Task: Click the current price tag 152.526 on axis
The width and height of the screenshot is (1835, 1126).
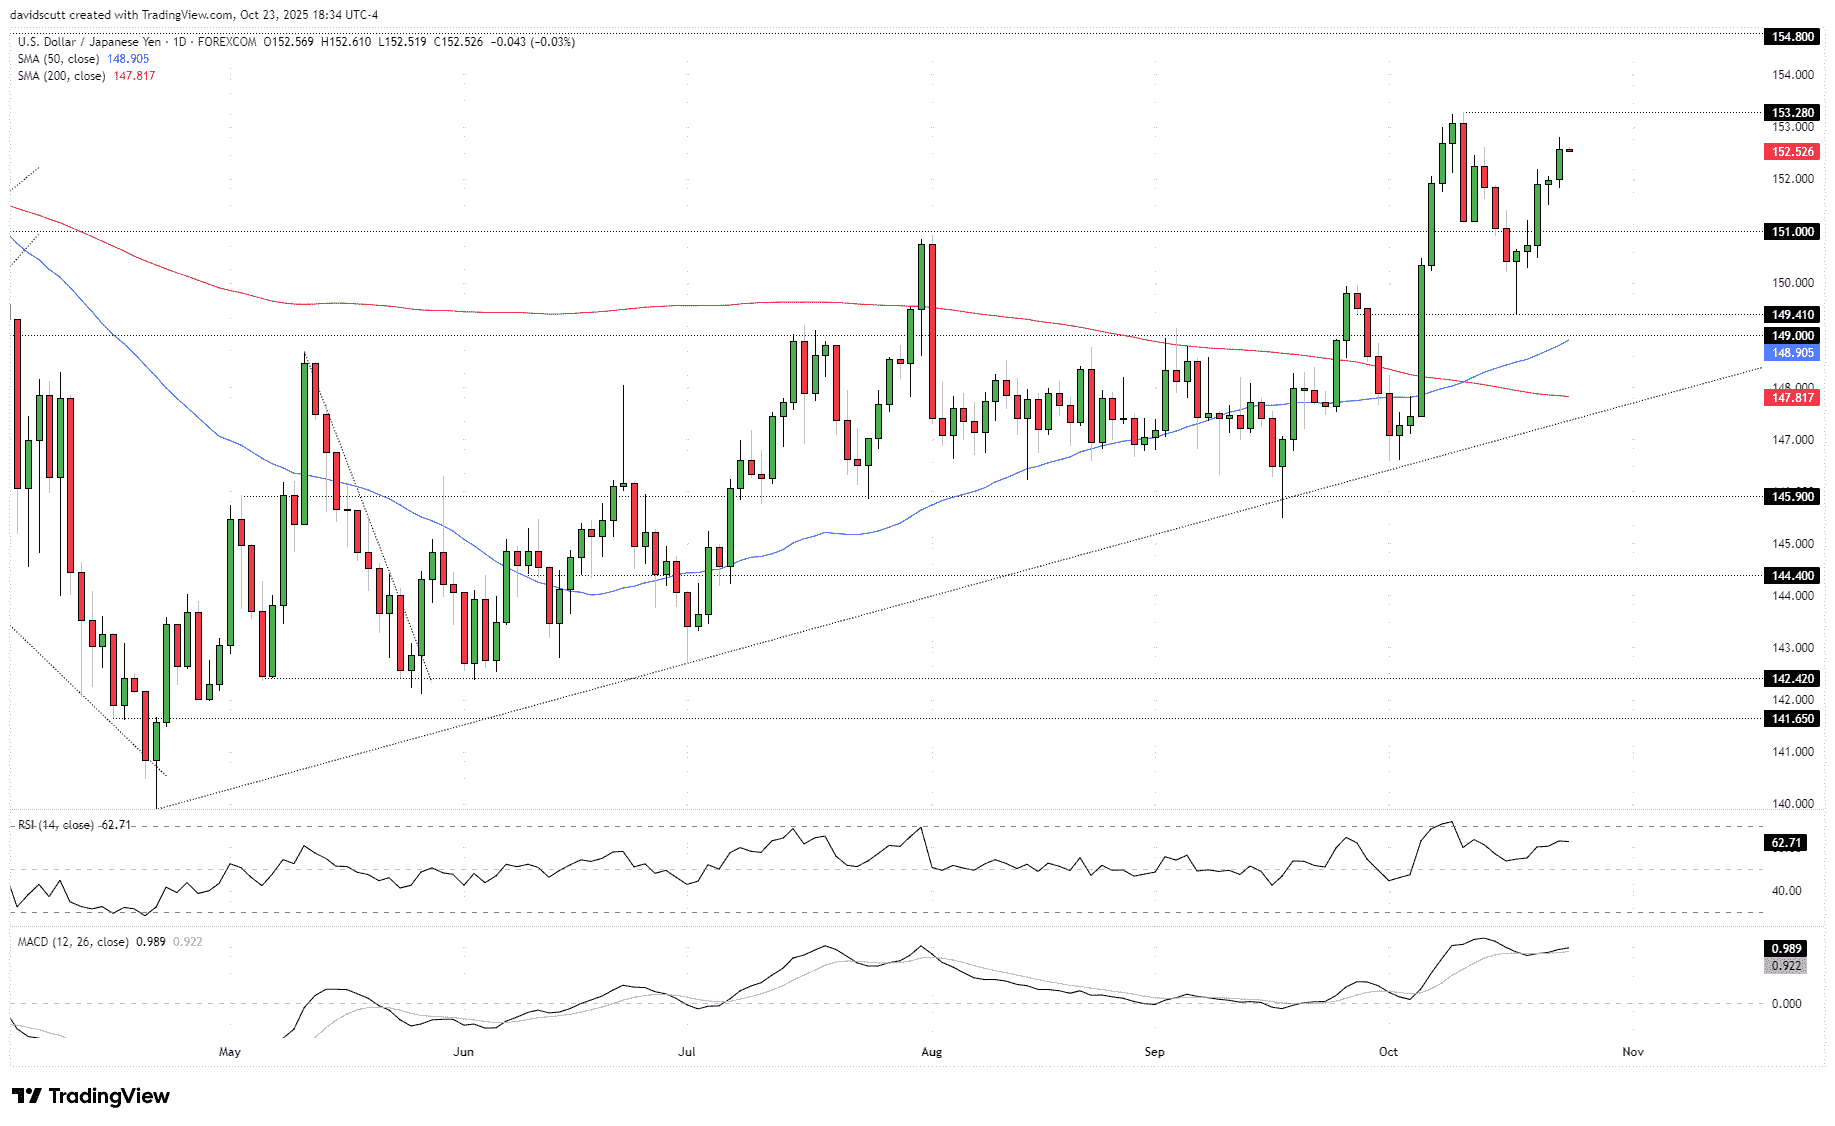Action: point(1791,151)
